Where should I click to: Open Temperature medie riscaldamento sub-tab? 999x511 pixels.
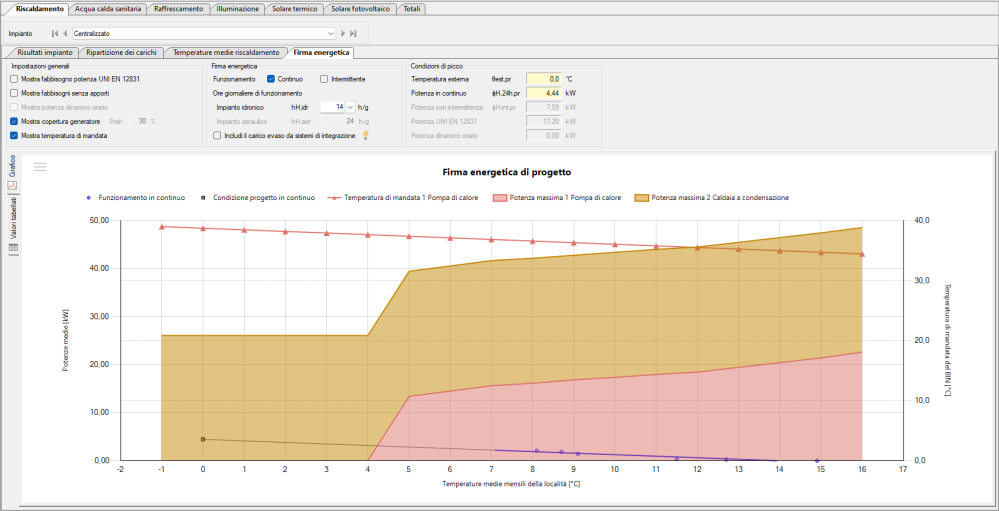(226, 53)
